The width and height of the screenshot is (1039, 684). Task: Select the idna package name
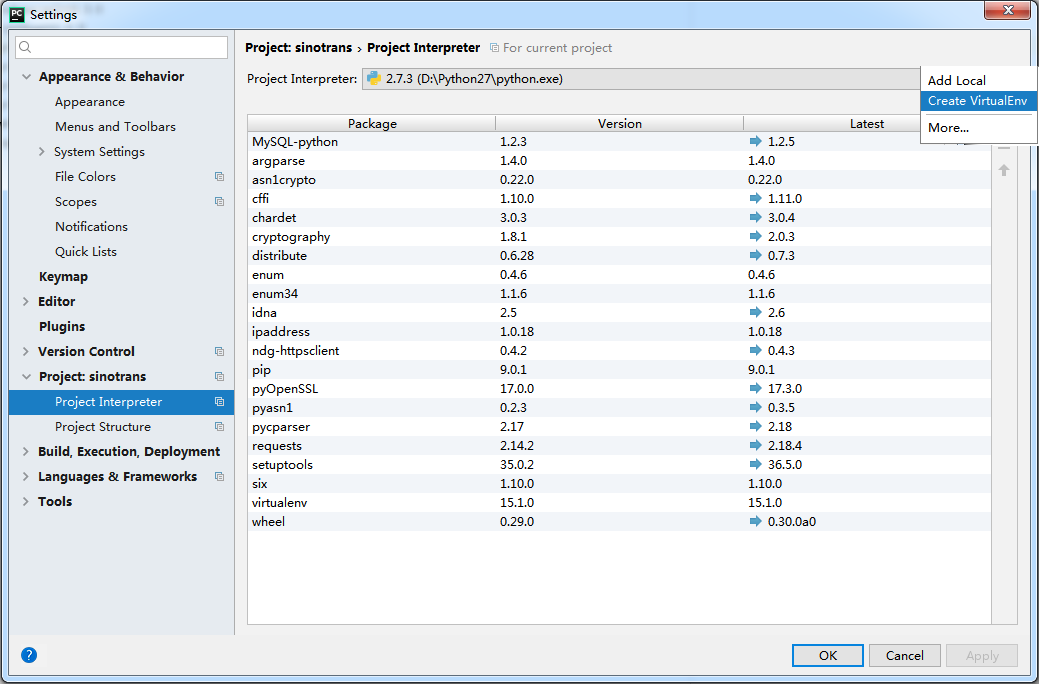click(x=264, y=313)
